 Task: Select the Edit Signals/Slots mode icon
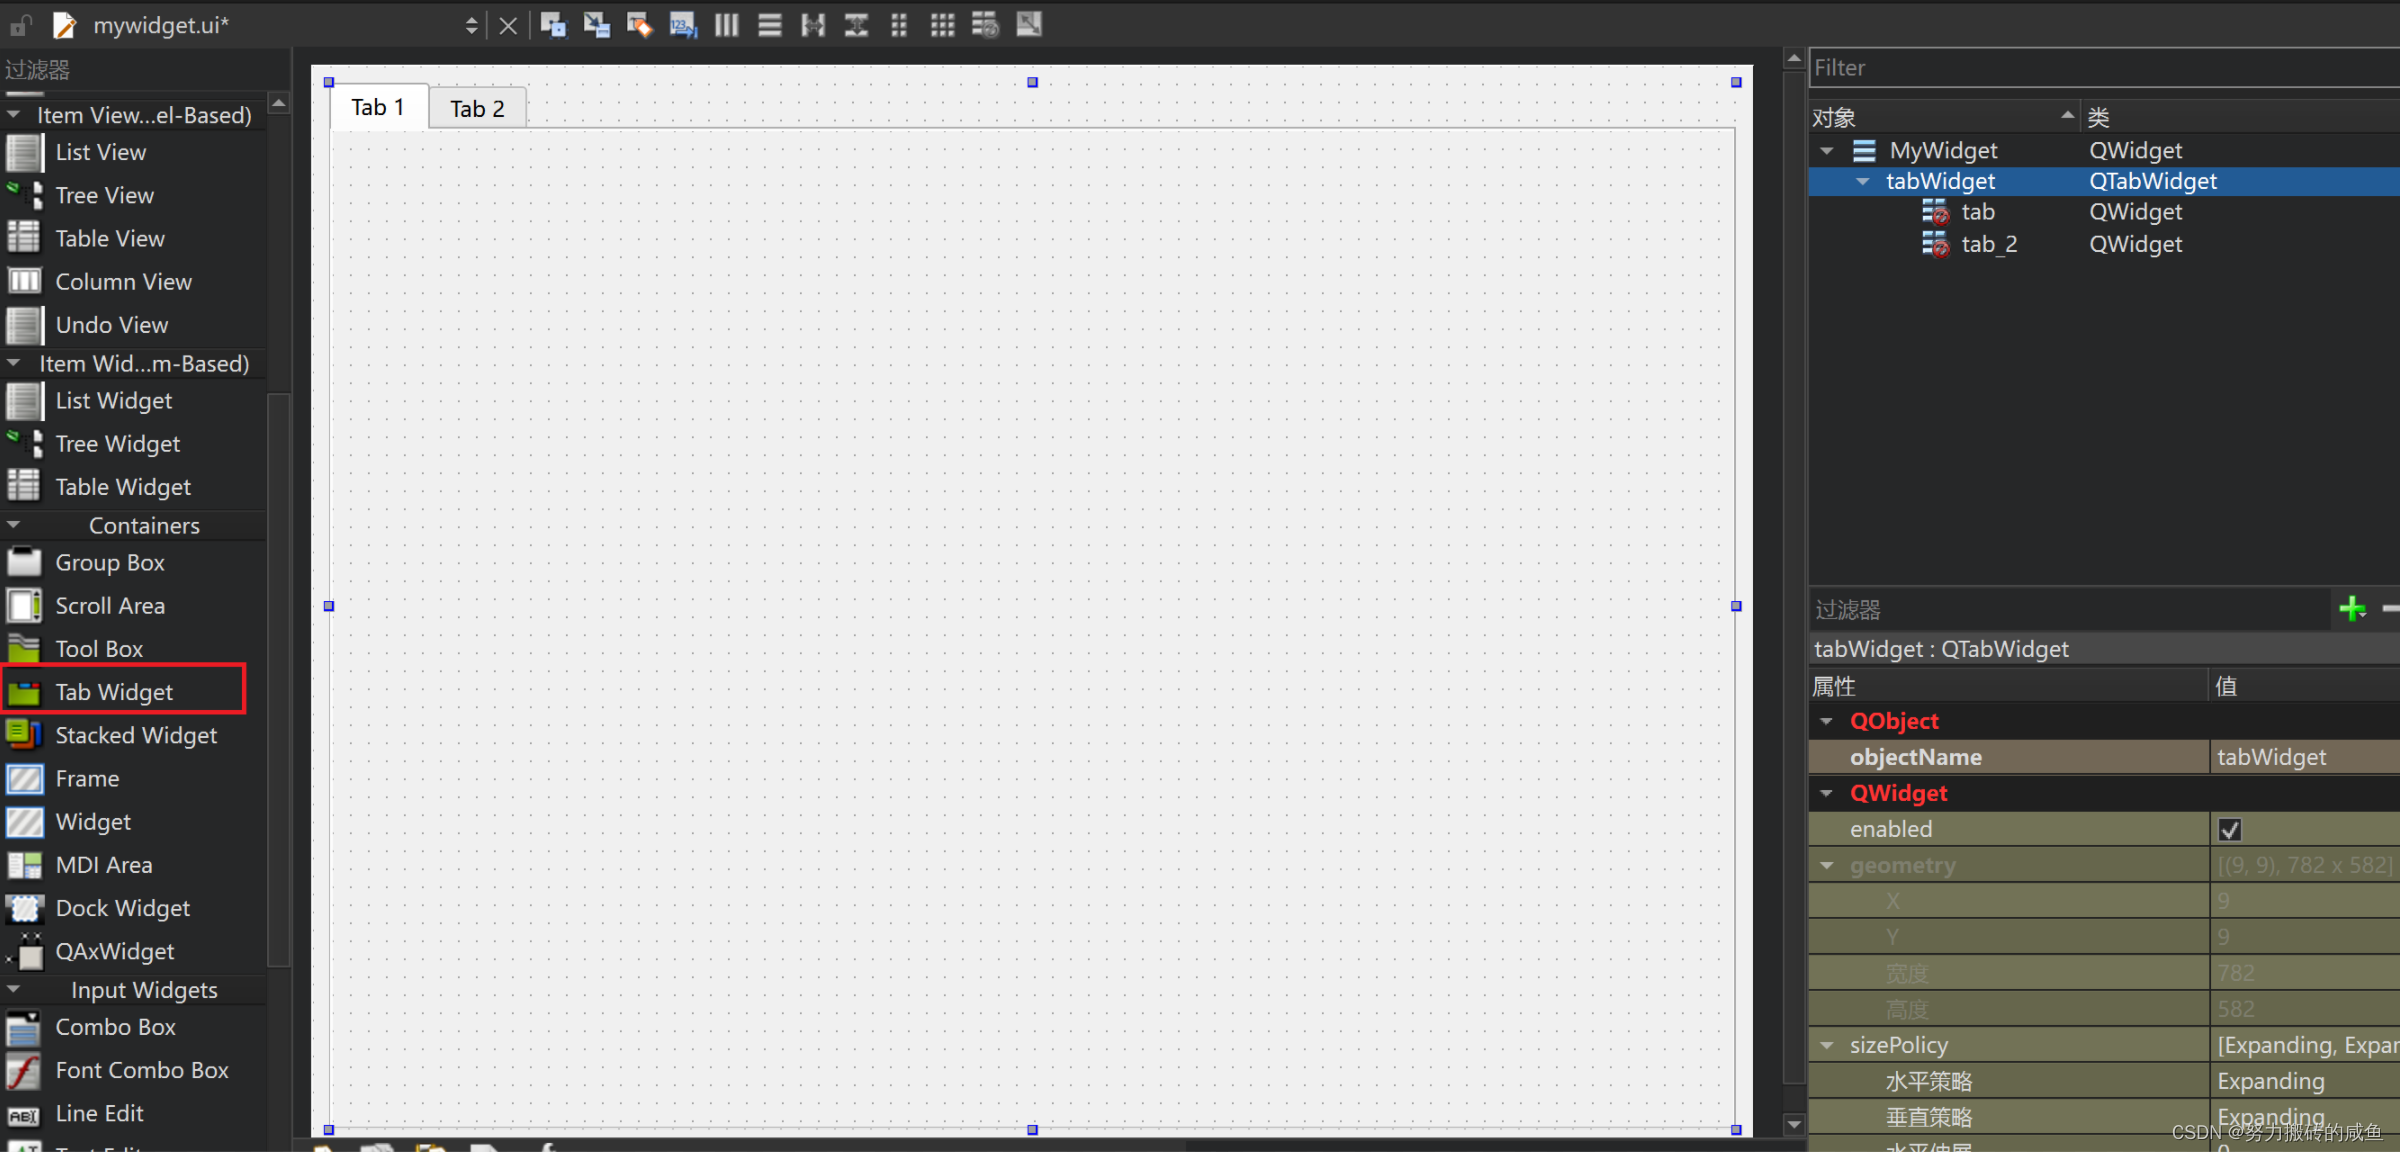point(596,25)
